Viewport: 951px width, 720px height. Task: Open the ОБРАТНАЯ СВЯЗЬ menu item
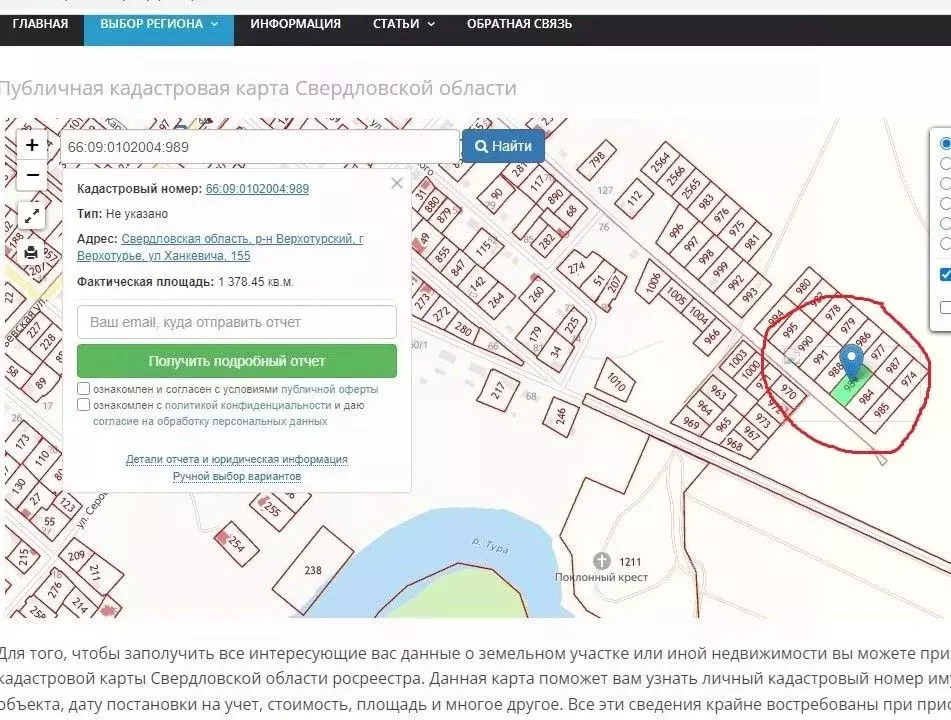click(x=519, y=24)
